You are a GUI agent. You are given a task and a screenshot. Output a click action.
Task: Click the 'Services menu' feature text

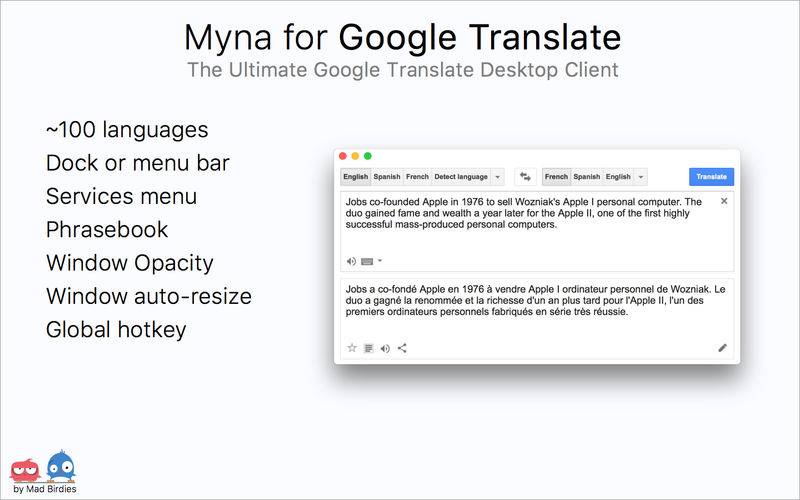pos(121,196)
